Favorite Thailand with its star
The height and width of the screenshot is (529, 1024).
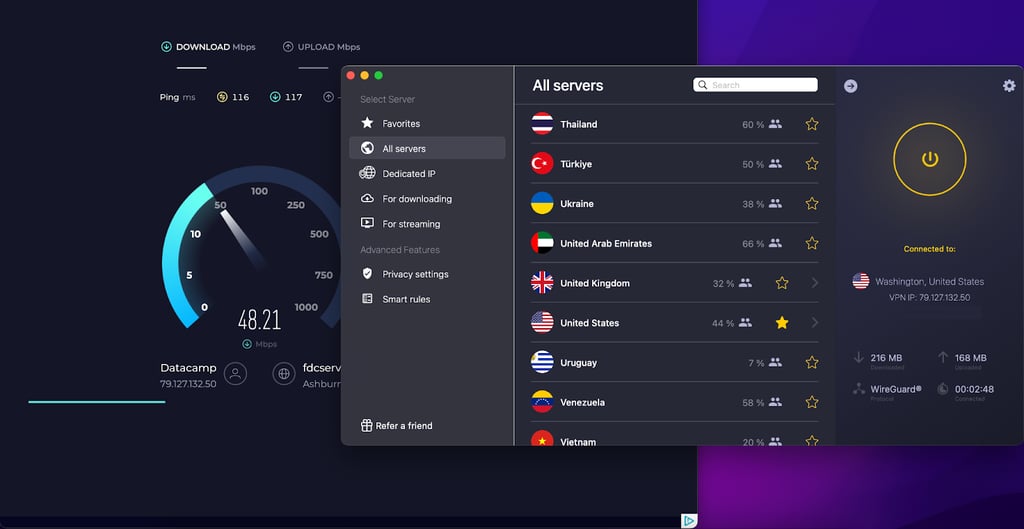[x=812, y=124]
